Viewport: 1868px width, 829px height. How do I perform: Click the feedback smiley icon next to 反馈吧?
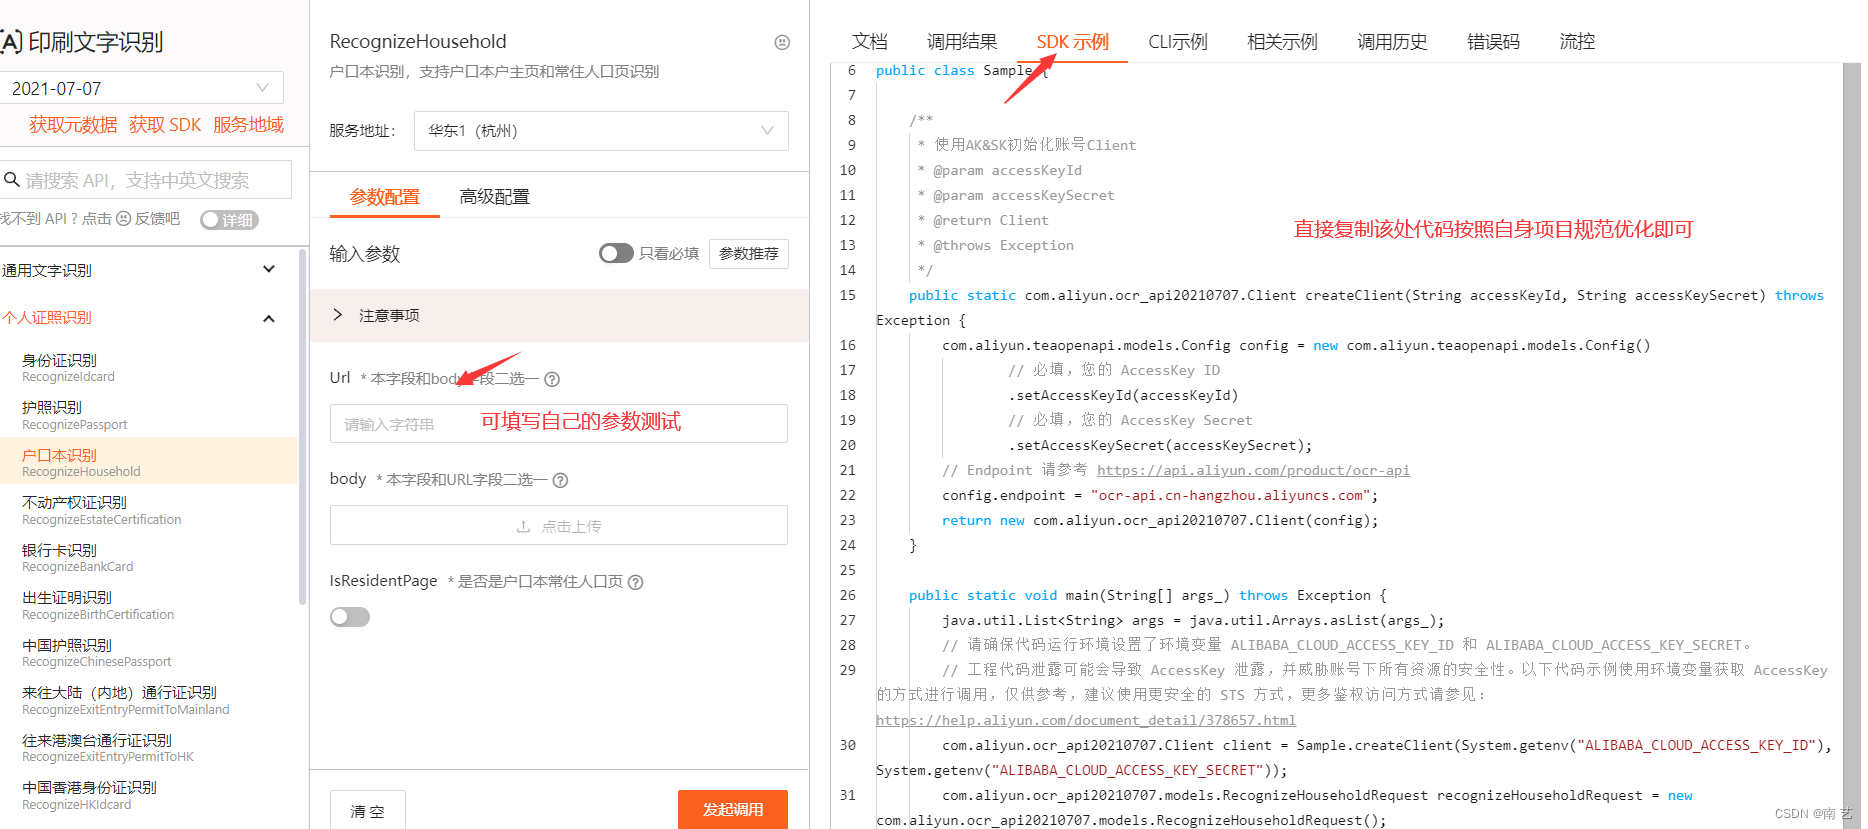124,218
